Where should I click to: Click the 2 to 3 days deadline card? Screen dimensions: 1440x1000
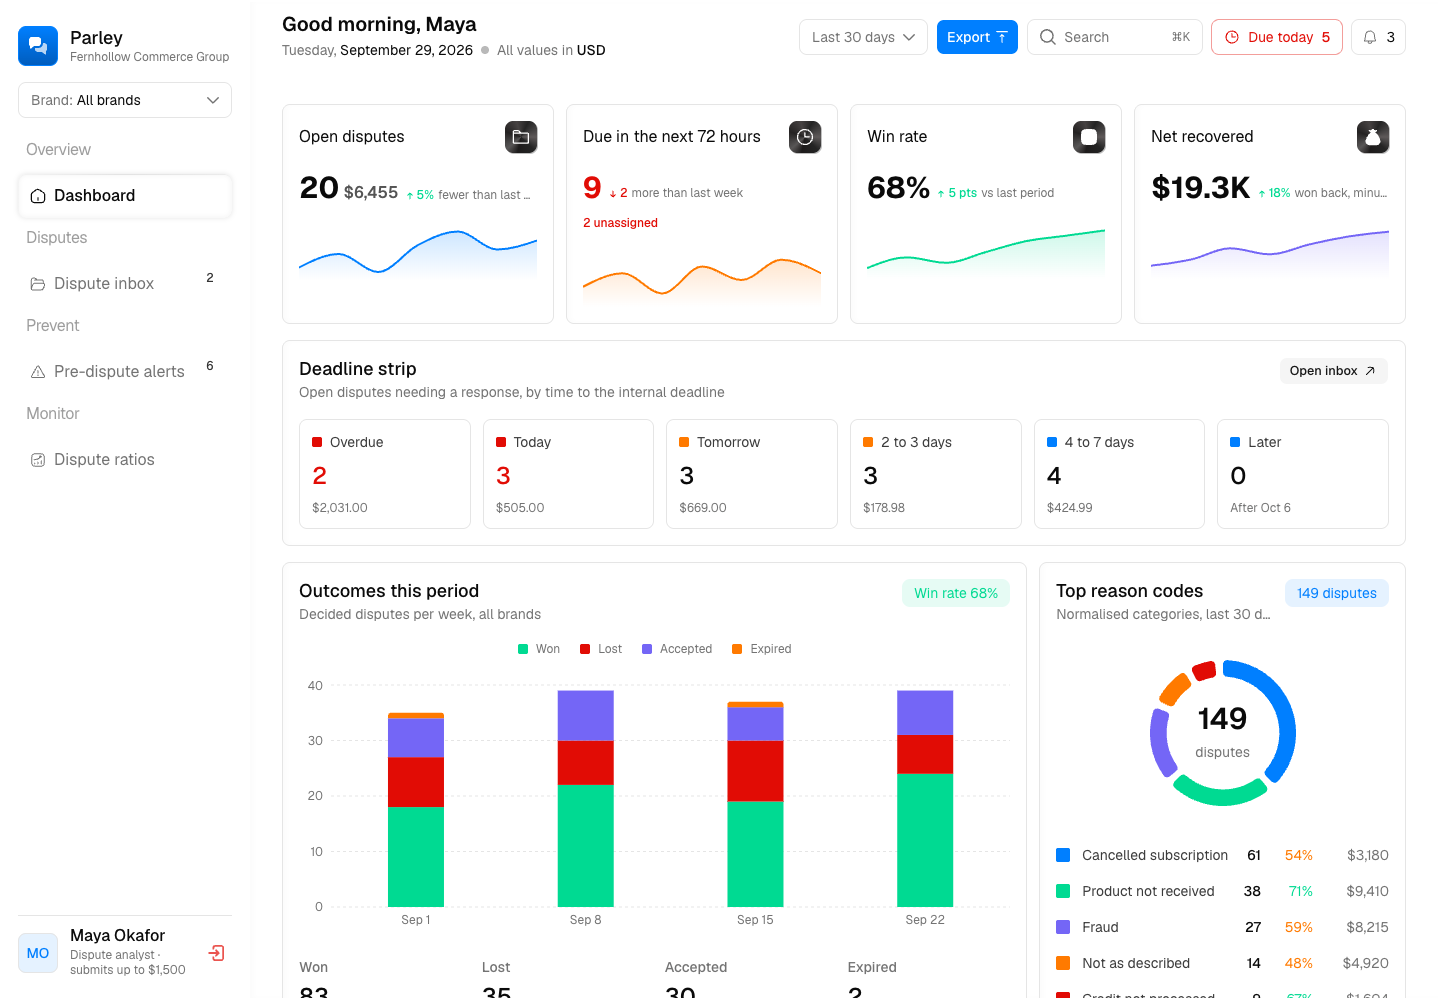(x=936, y=474)
